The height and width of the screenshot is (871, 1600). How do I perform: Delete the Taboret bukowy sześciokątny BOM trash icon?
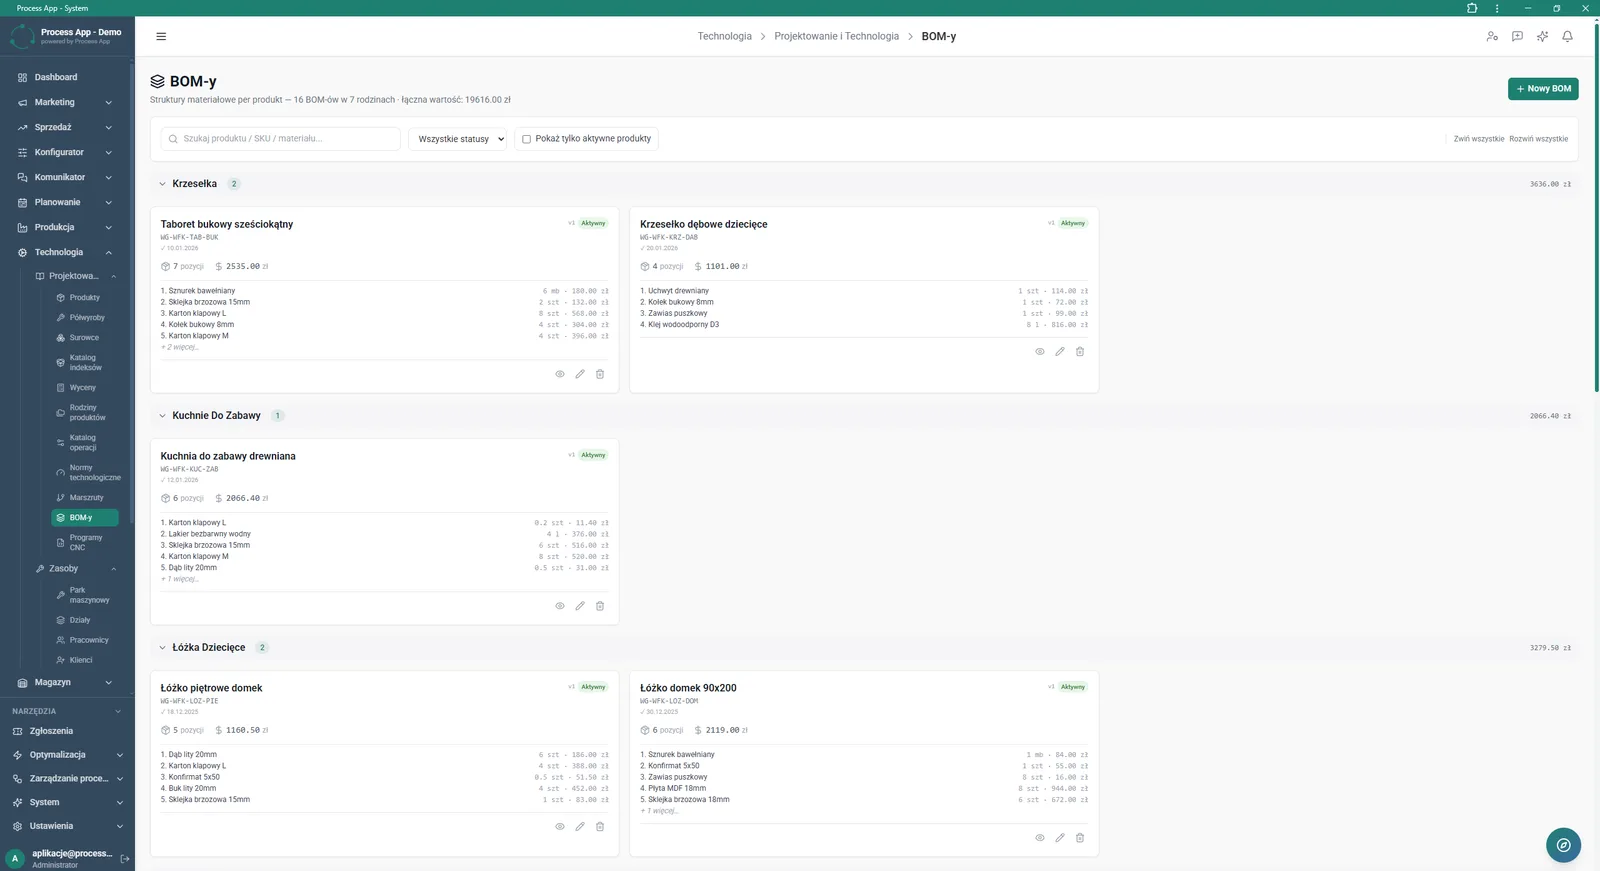click(600, 374)
